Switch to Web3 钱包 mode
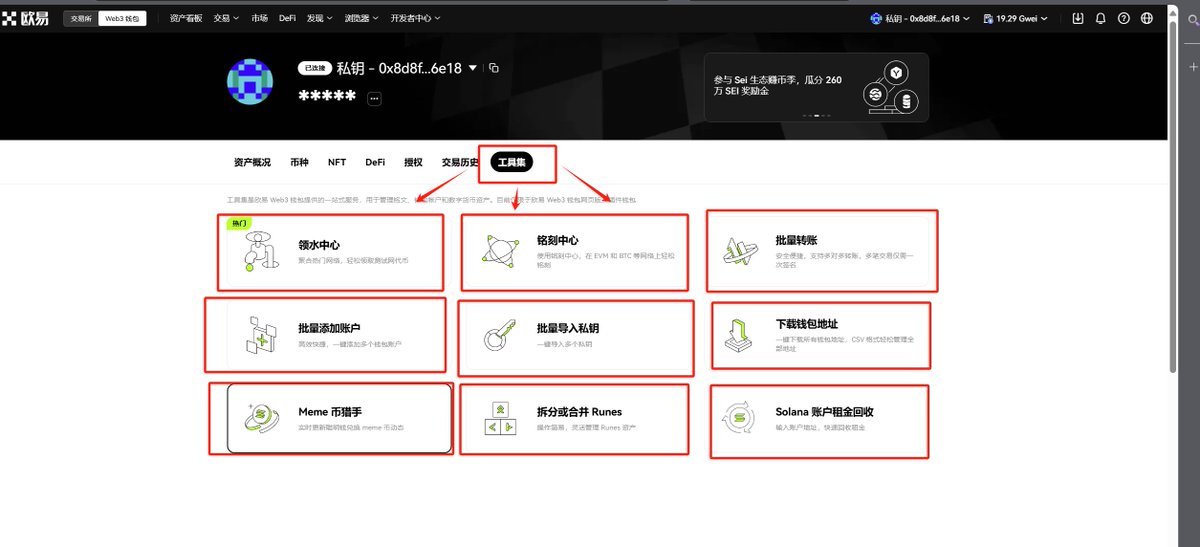Screen dimensions: 1200x547 tap(124, 18)
